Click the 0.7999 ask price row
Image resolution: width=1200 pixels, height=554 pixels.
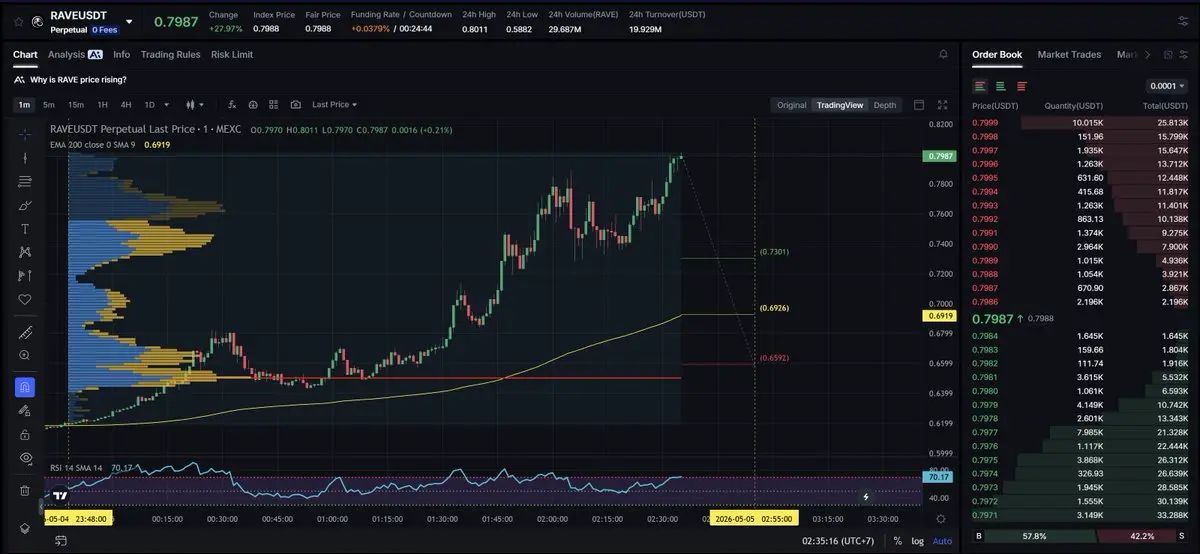click(x=1080, y=122)
